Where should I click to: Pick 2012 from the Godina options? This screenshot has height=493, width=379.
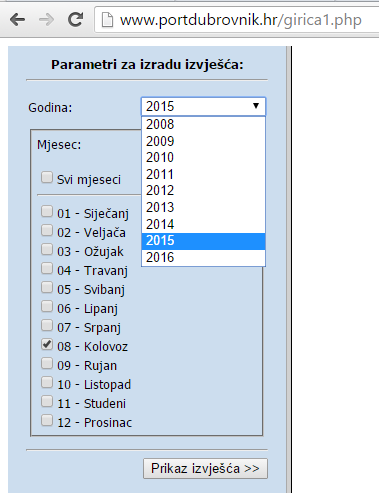click(203, 191)
